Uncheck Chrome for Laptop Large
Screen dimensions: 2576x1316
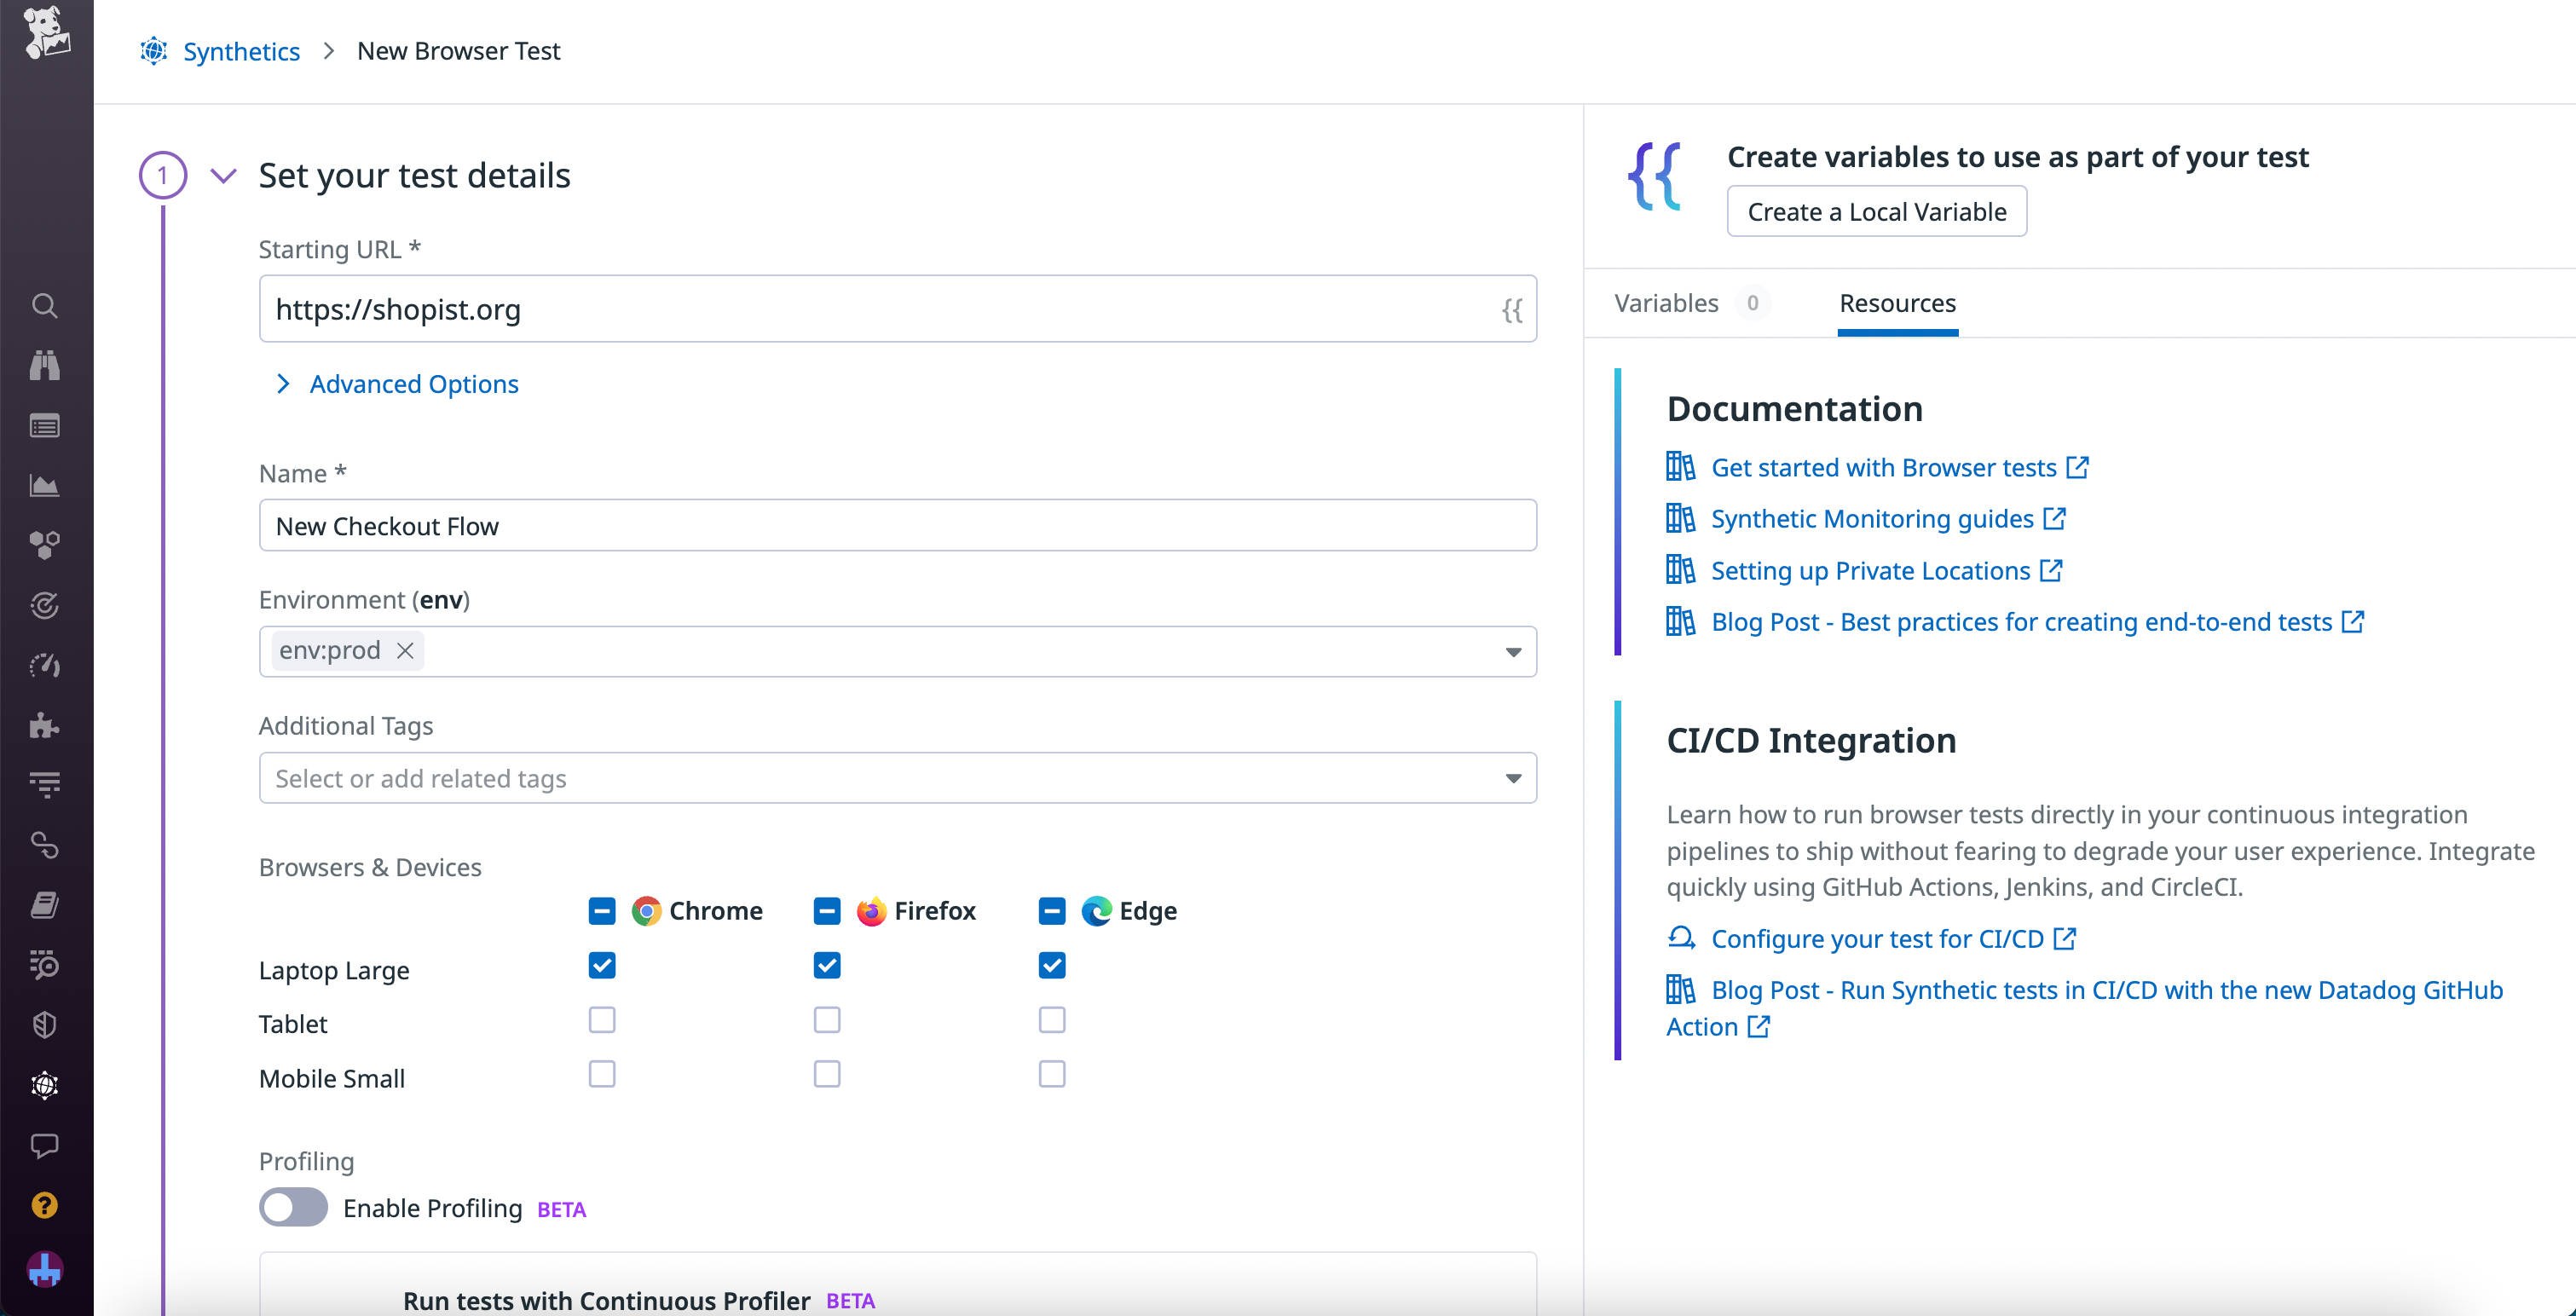coord(601,965)
